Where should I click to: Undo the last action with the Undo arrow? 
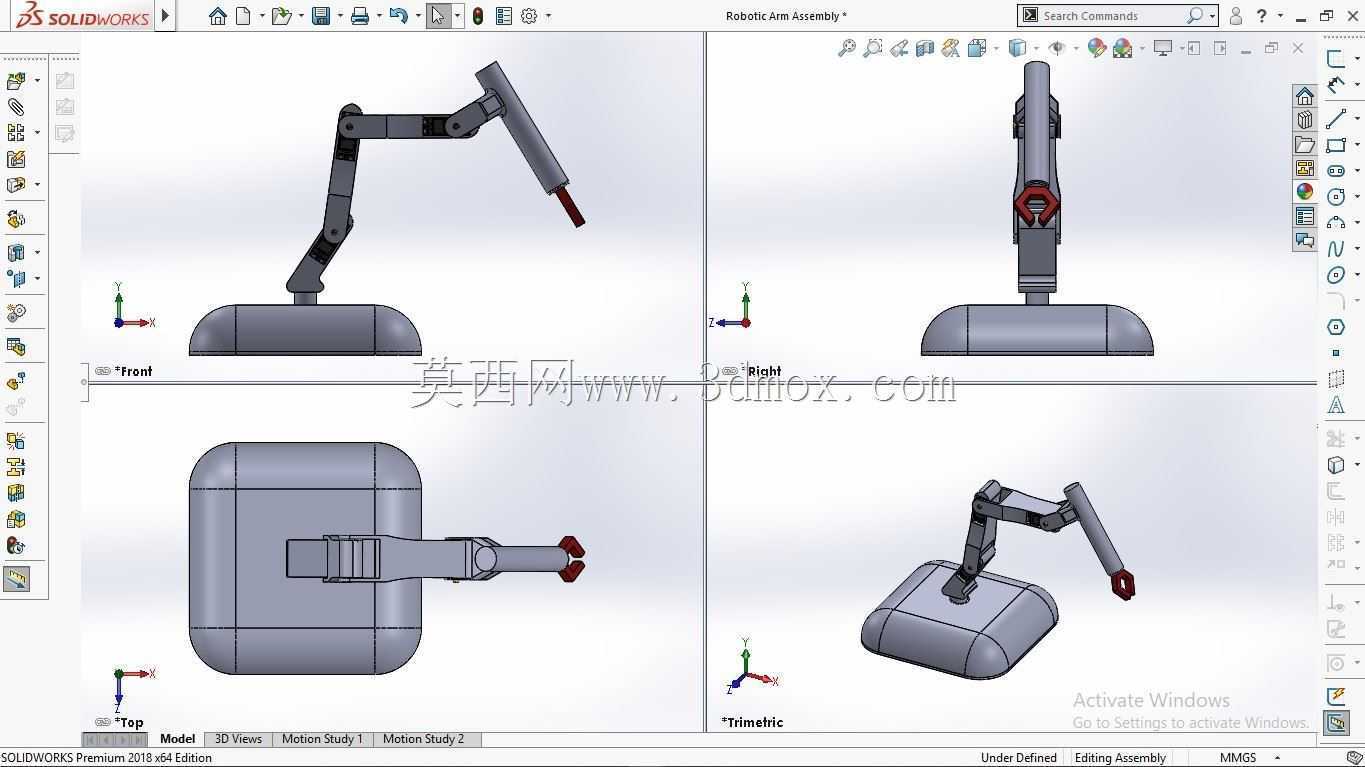coord(398,16)
